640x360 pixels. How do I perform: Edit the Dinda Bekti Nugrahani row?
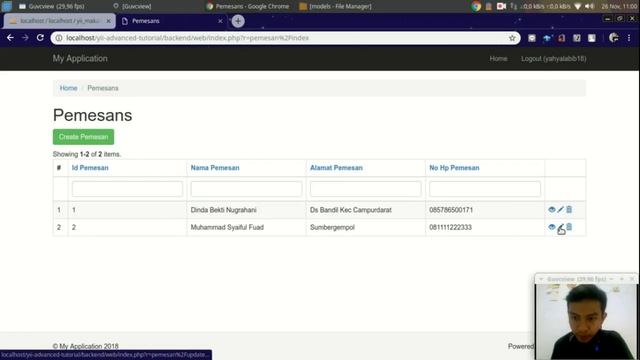(x=560, y=210)
